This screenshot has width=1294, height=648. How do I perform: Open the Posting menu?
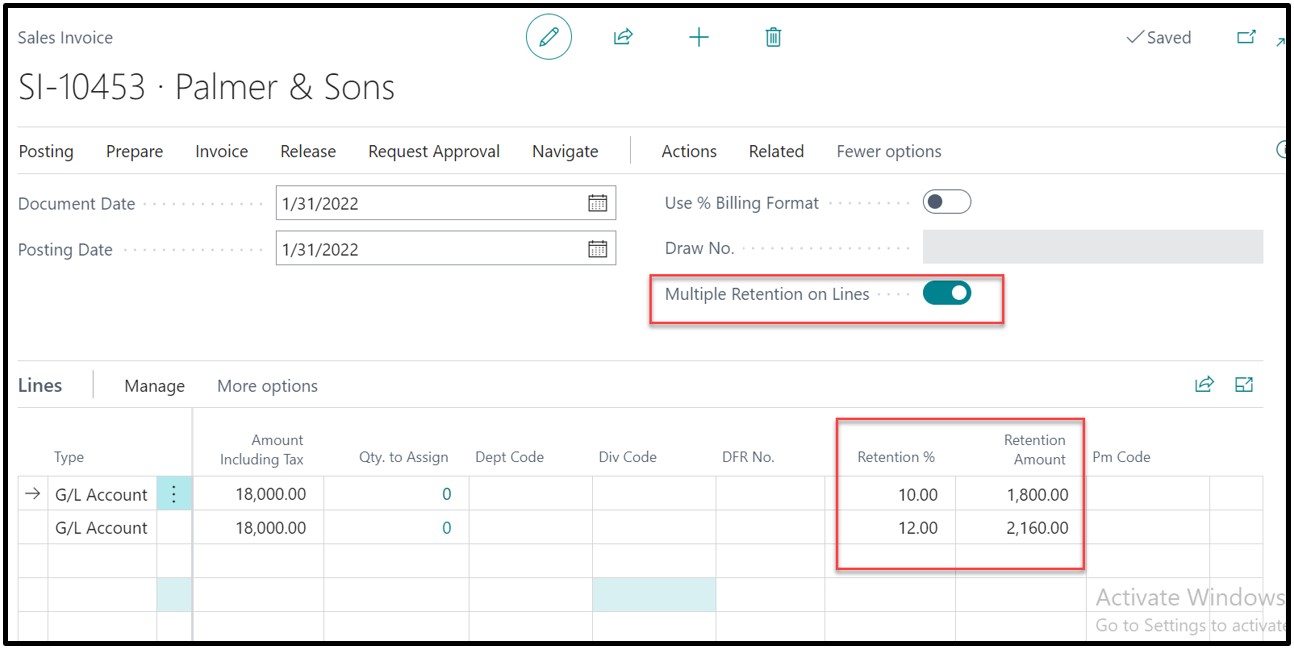pos(46,152)
